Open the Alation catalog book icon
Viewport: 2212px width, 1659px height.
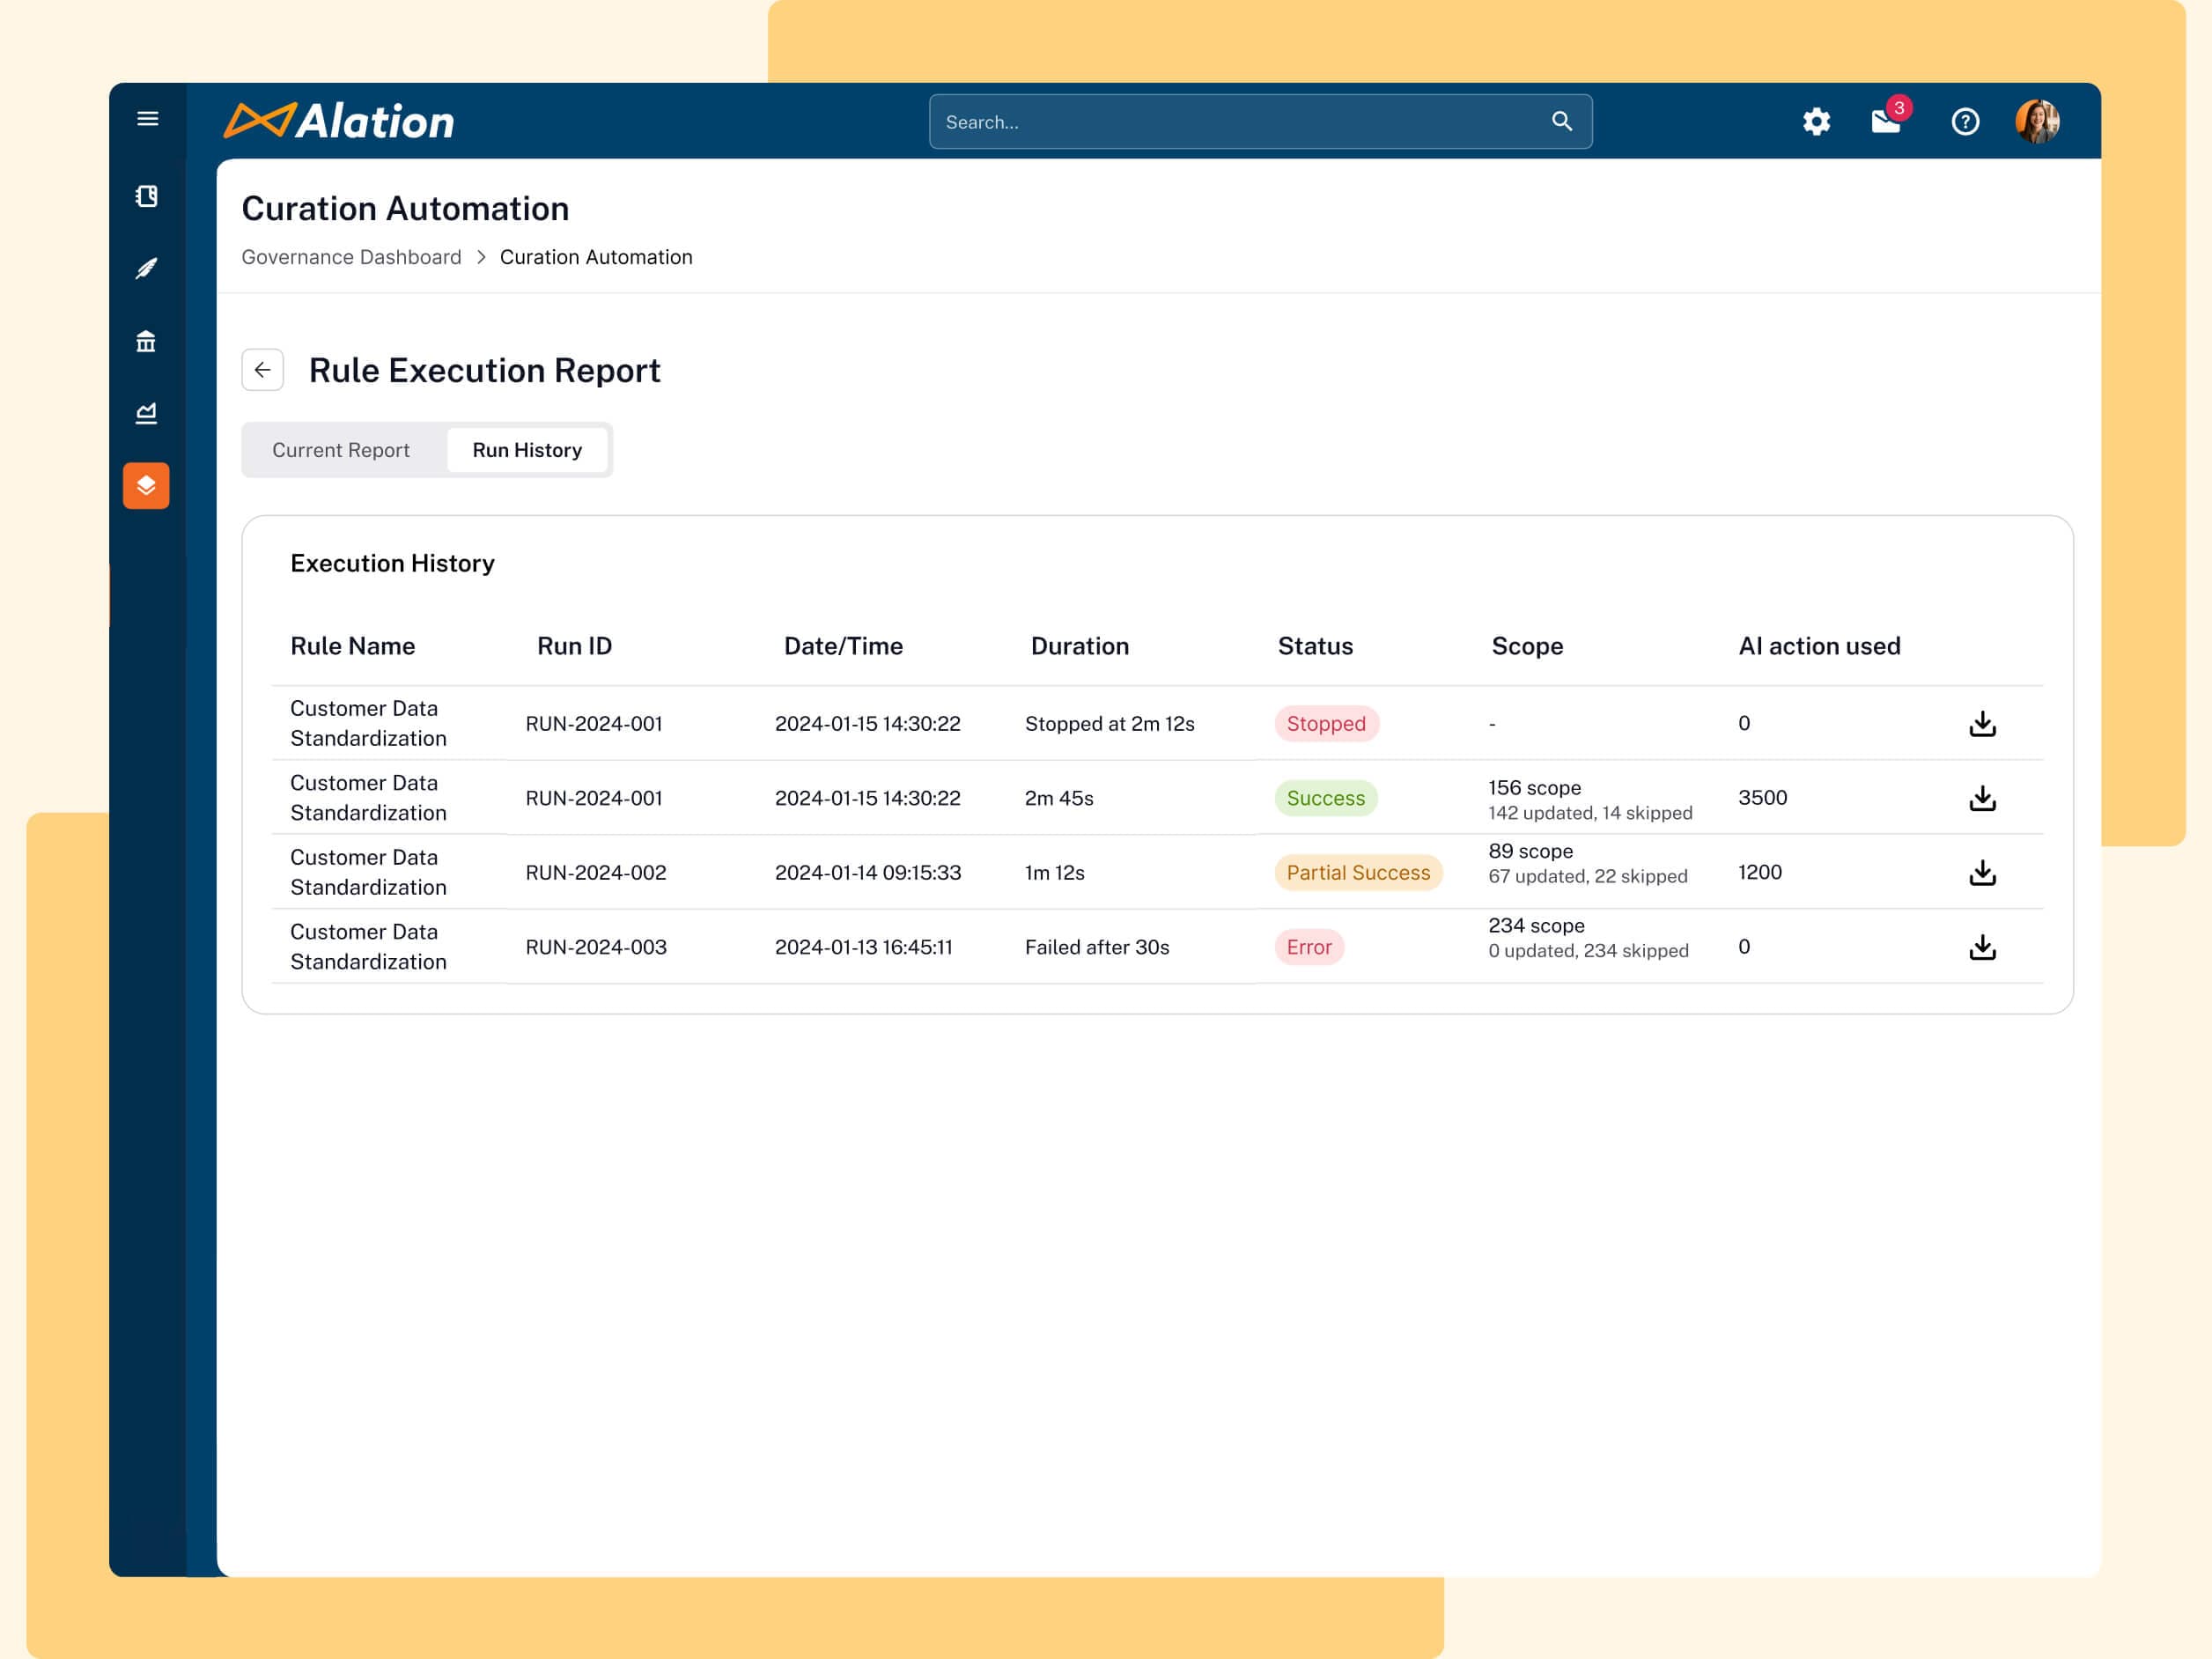pos(147,197)
